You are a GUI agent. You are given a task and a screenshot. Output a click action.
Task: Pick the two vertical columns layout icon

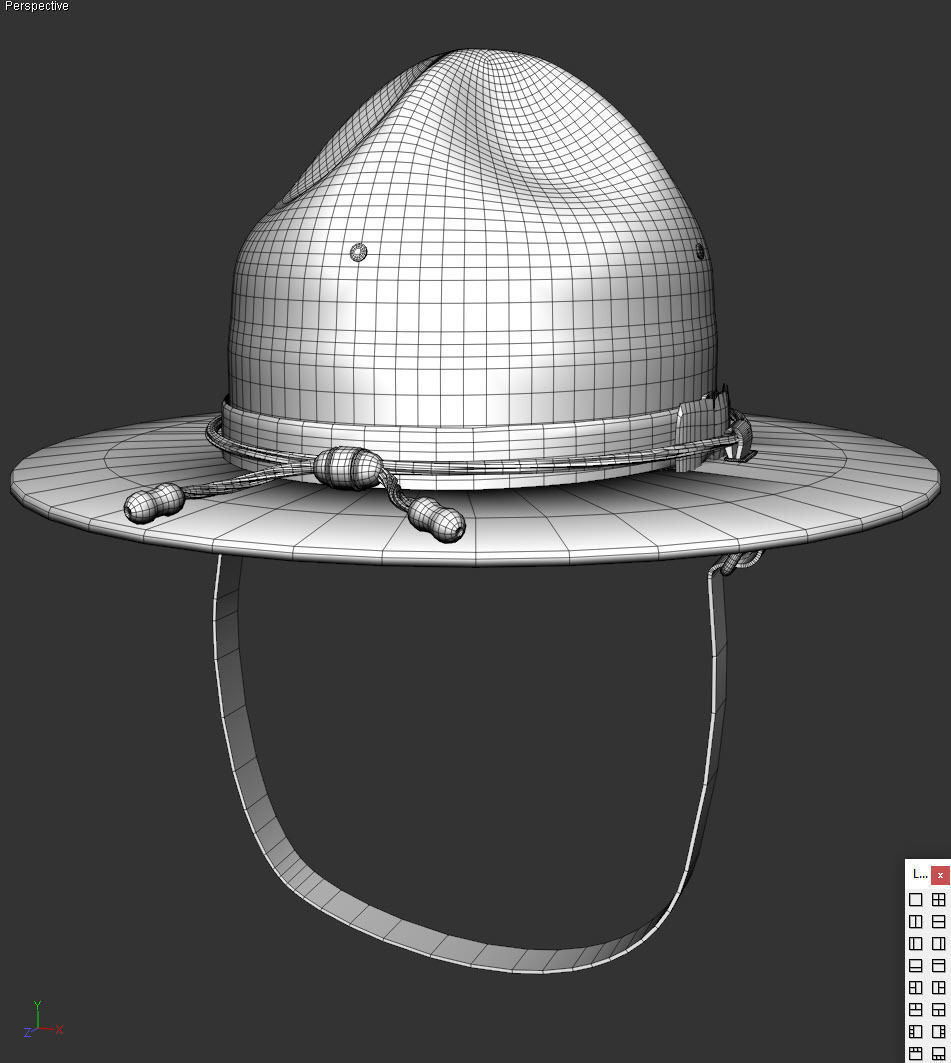coord(915,921)
